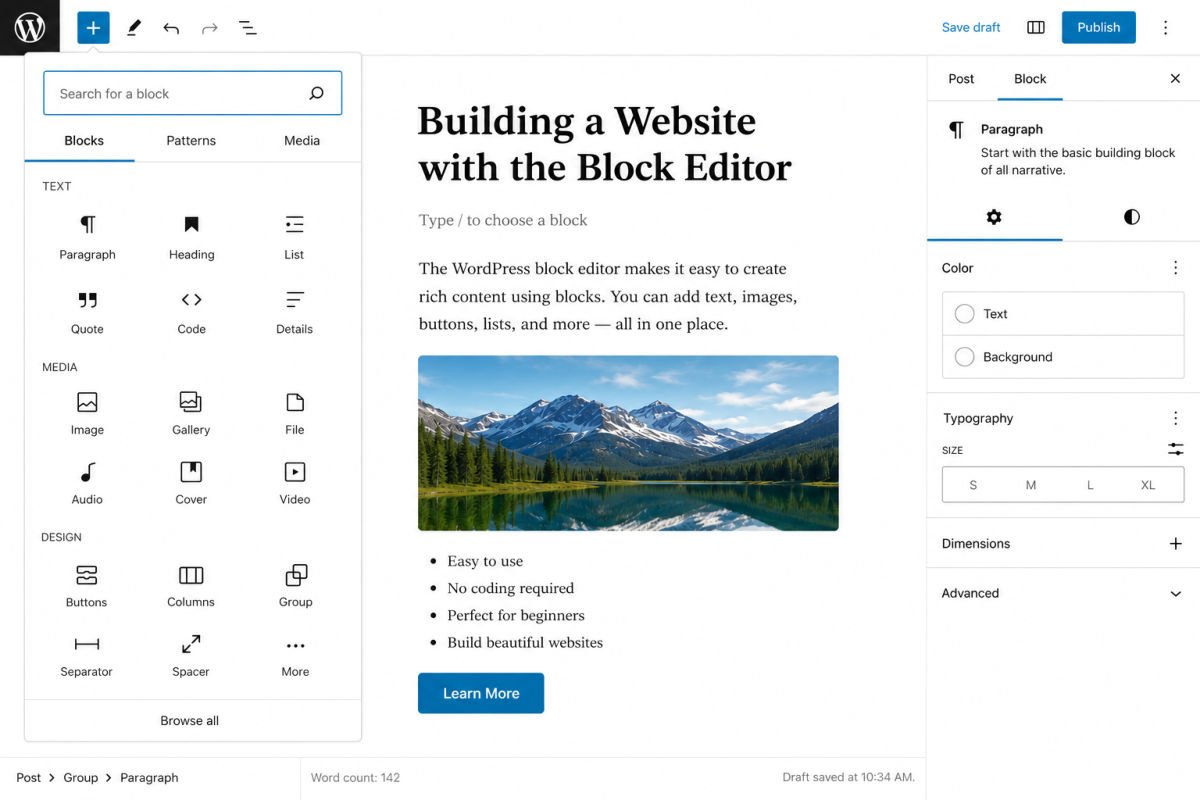Open Dimensions options with plus icon

[1176, 544]
